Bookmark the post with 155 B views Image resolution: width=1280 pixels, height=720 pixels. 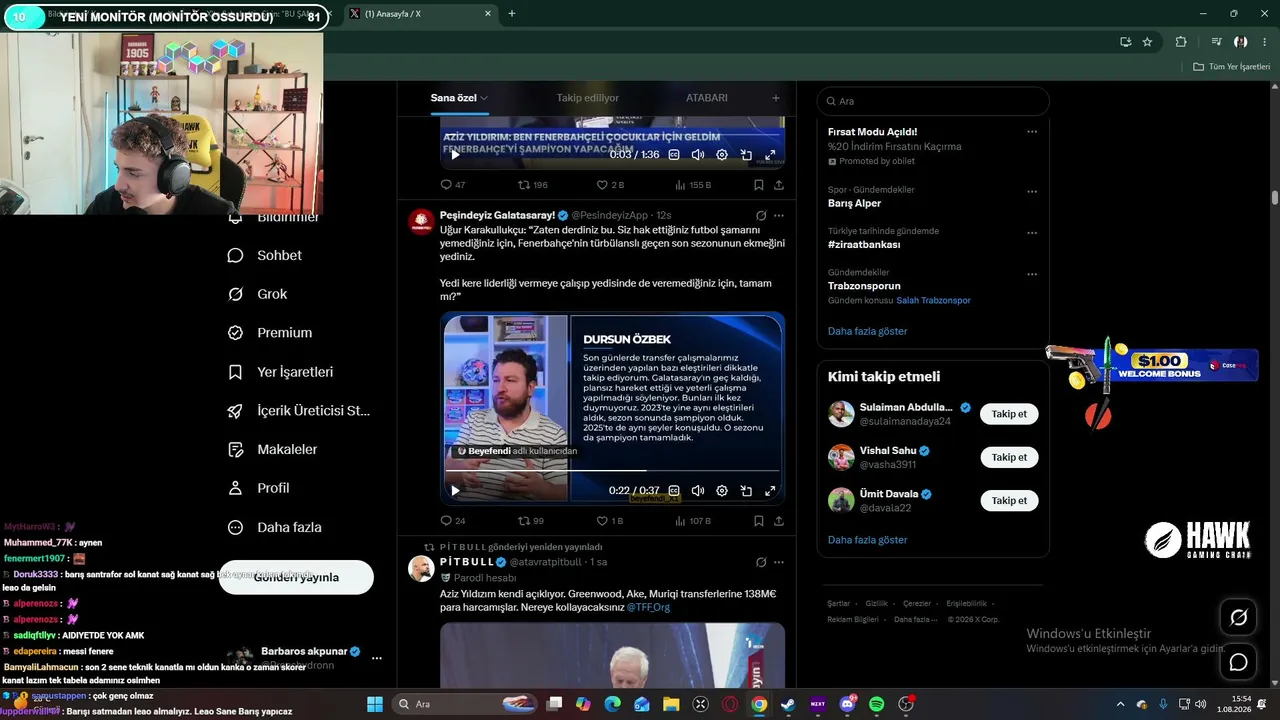(x=759, y=185)
